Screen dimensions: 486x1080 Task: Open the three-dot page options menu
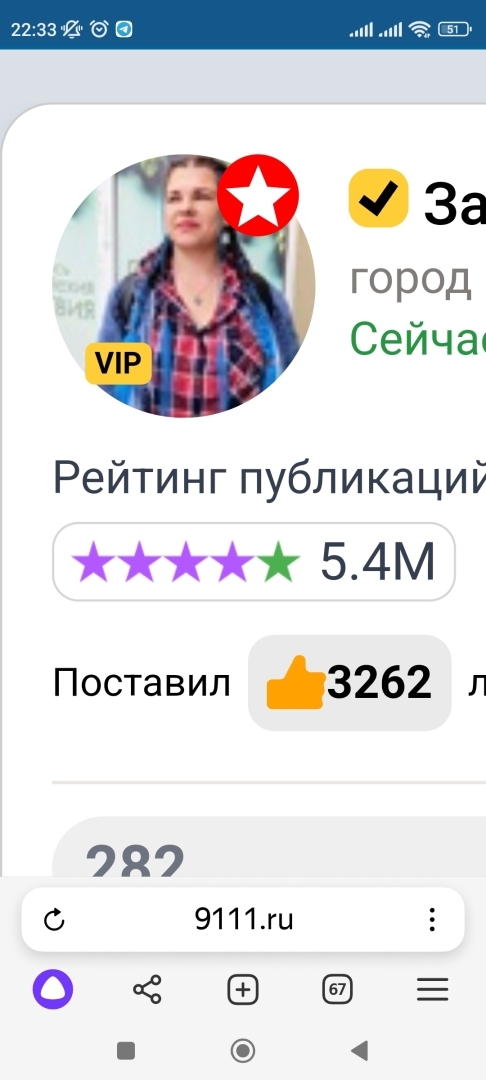click(x=432, y=920)
